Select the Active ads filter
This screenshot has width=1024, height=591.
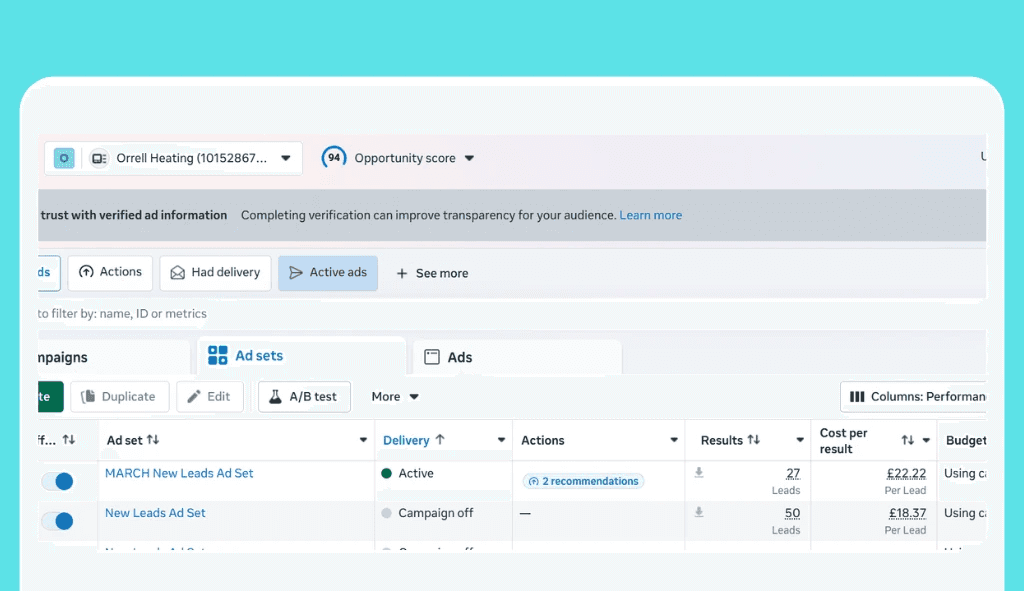pyautogui.click(x=328, y=272)
